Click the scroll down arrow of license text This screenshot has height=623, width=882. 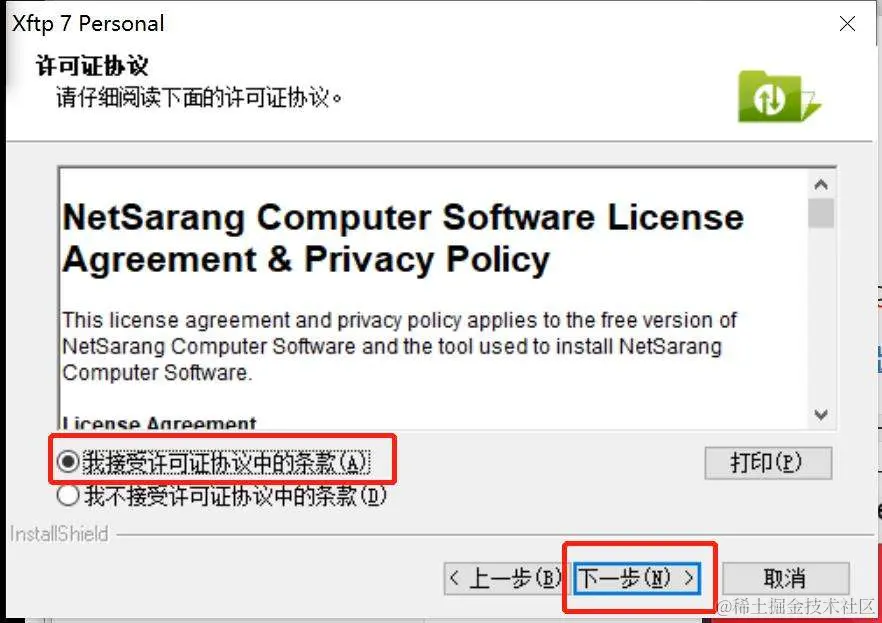pos(821,415)
